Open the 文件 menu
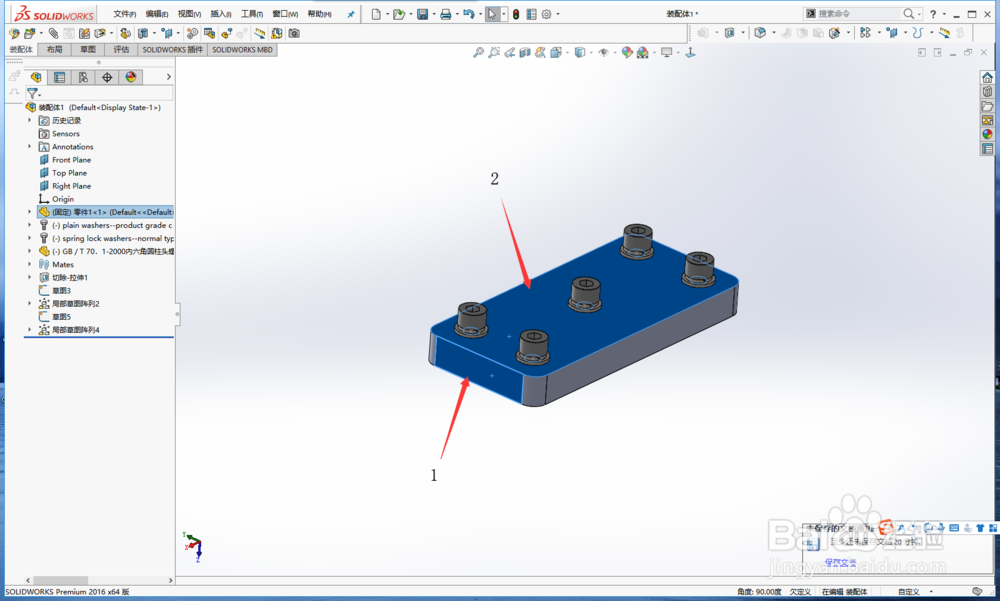Image resolution: width=1000 pixels, height=601 pixels. tap(124, 14)
